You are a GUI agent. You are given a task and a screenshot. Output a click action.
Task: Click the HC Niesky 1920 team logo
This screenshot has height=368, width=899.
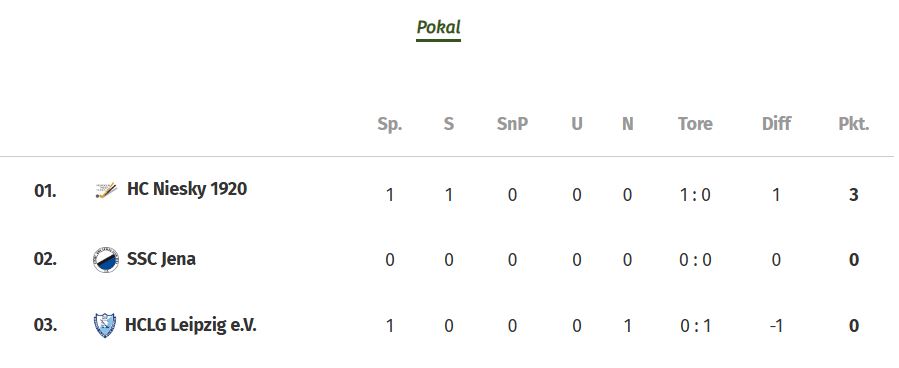coord(105,190)
